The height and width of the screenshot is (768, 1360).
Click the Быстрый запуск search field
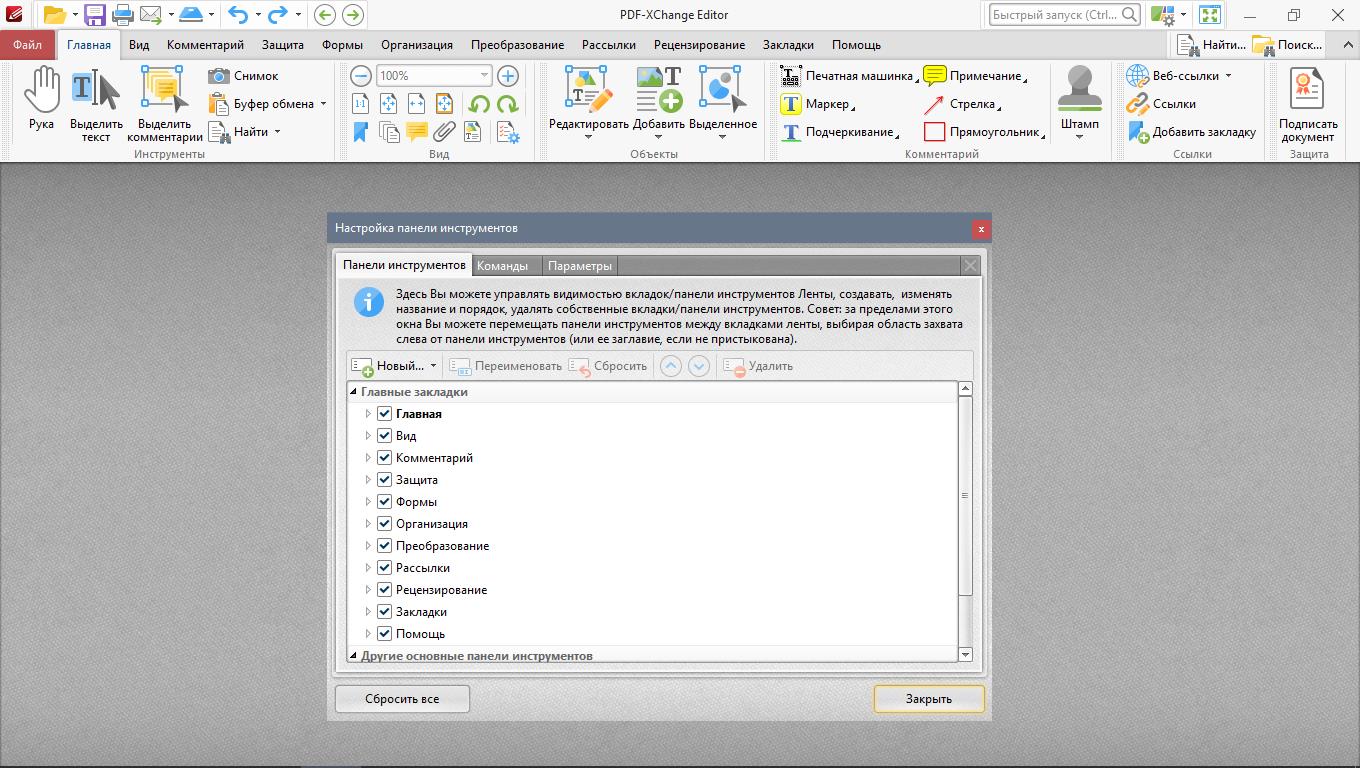point(1064,15)
